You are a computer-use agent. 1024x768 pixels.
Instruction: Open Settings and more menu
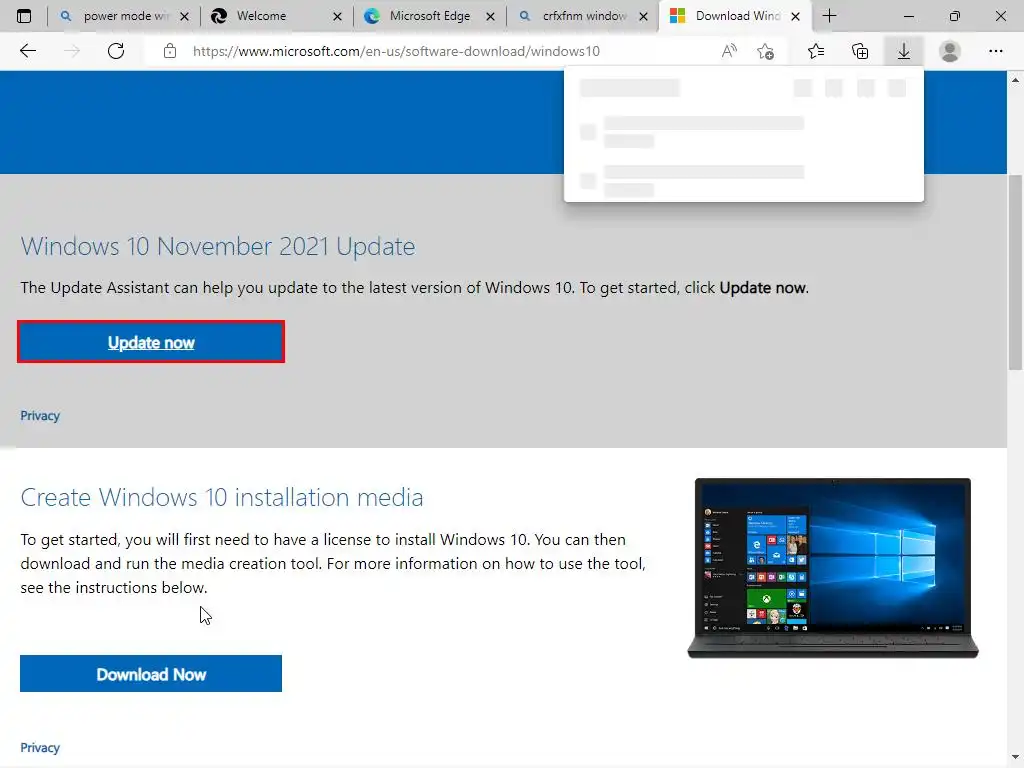click(995, 51)
